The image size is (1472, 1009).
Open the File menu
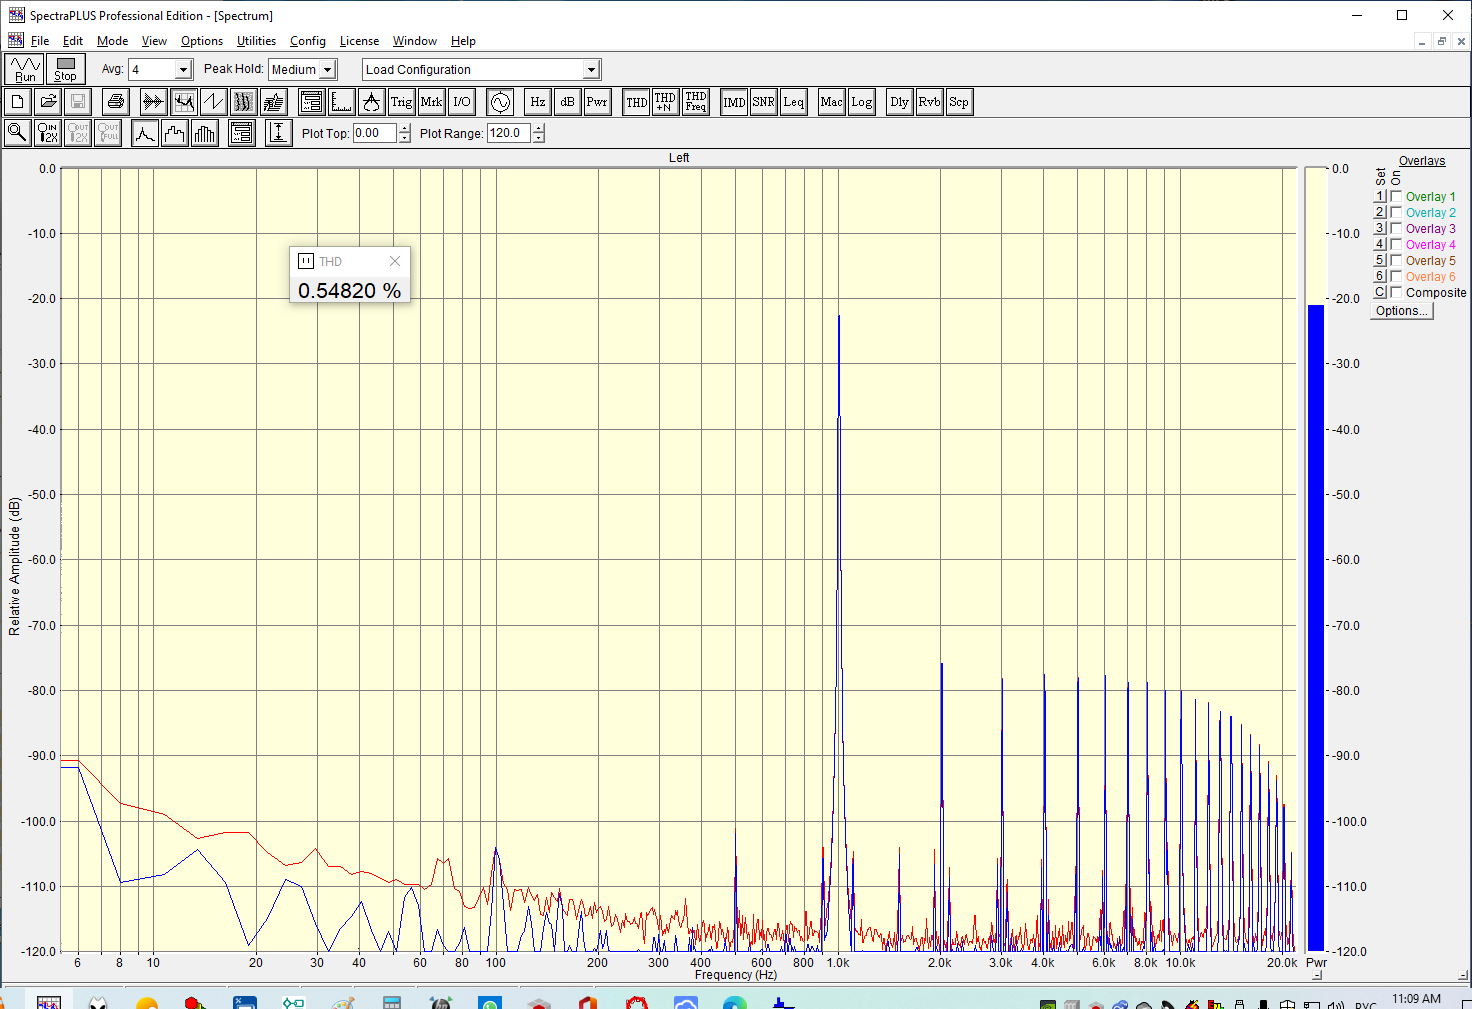click(x=40, y=41)
